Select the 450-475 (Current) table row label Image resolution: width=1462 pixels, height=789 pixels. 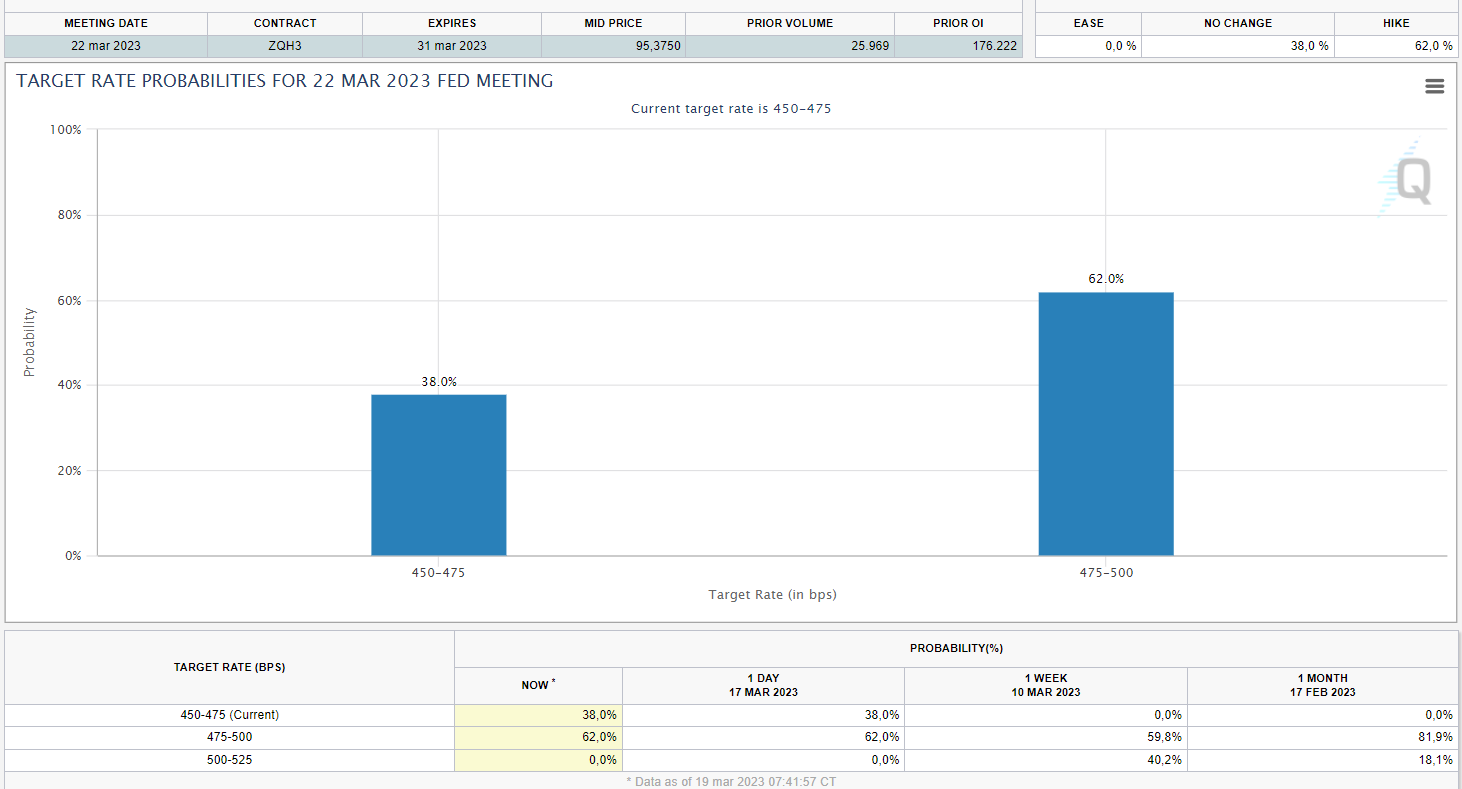click(229, 715)
